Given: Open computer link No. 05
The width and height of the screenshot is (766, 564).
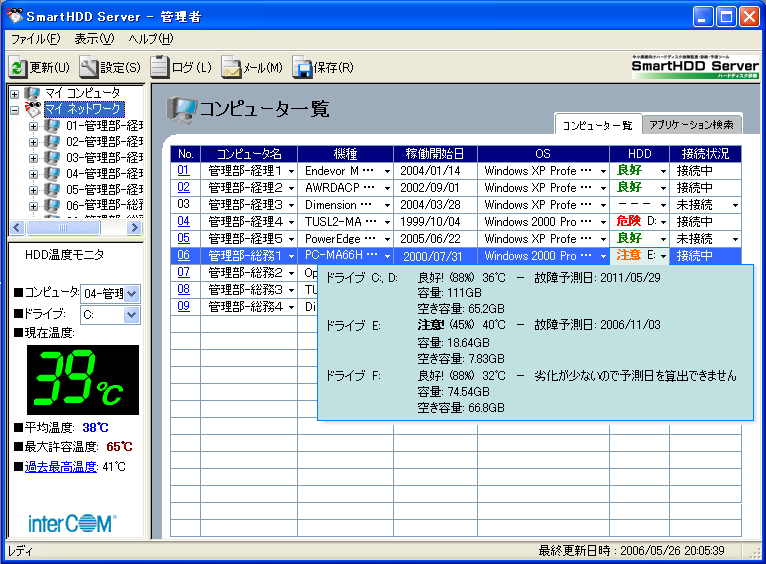Looking at the screenshot, I should (183, 238).
